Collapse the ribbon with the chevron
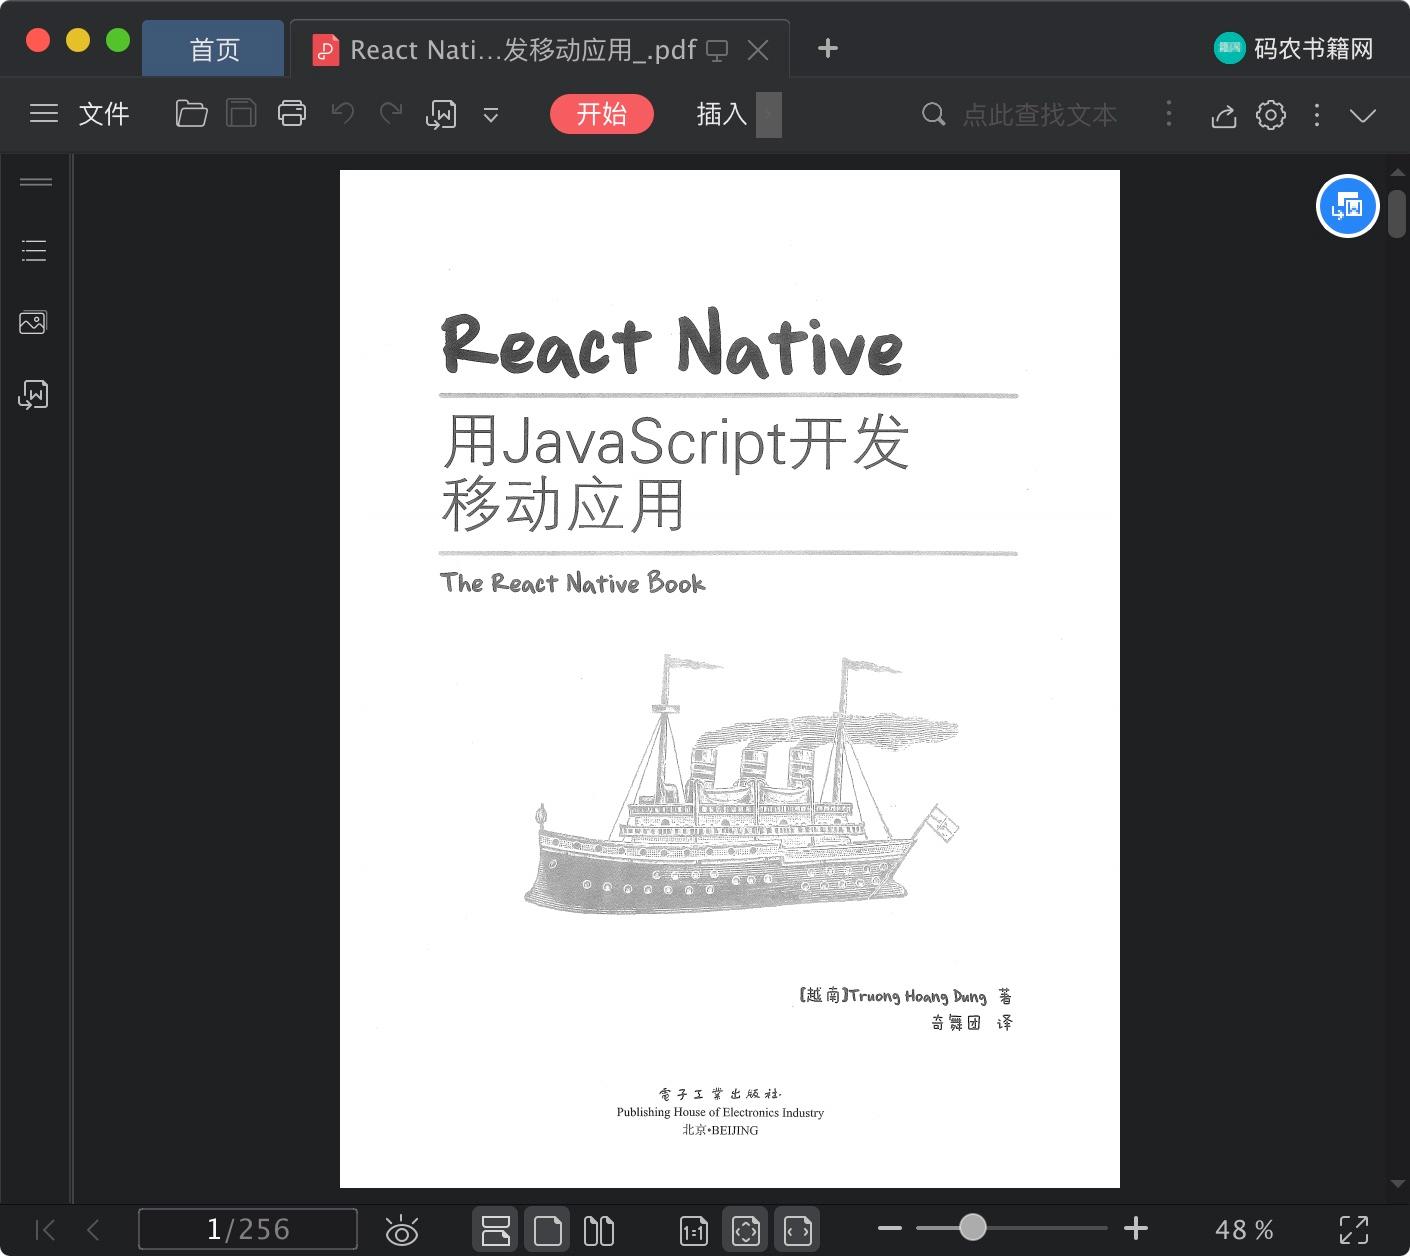The image size is (1410, 1256). [x=1363, y=115]
